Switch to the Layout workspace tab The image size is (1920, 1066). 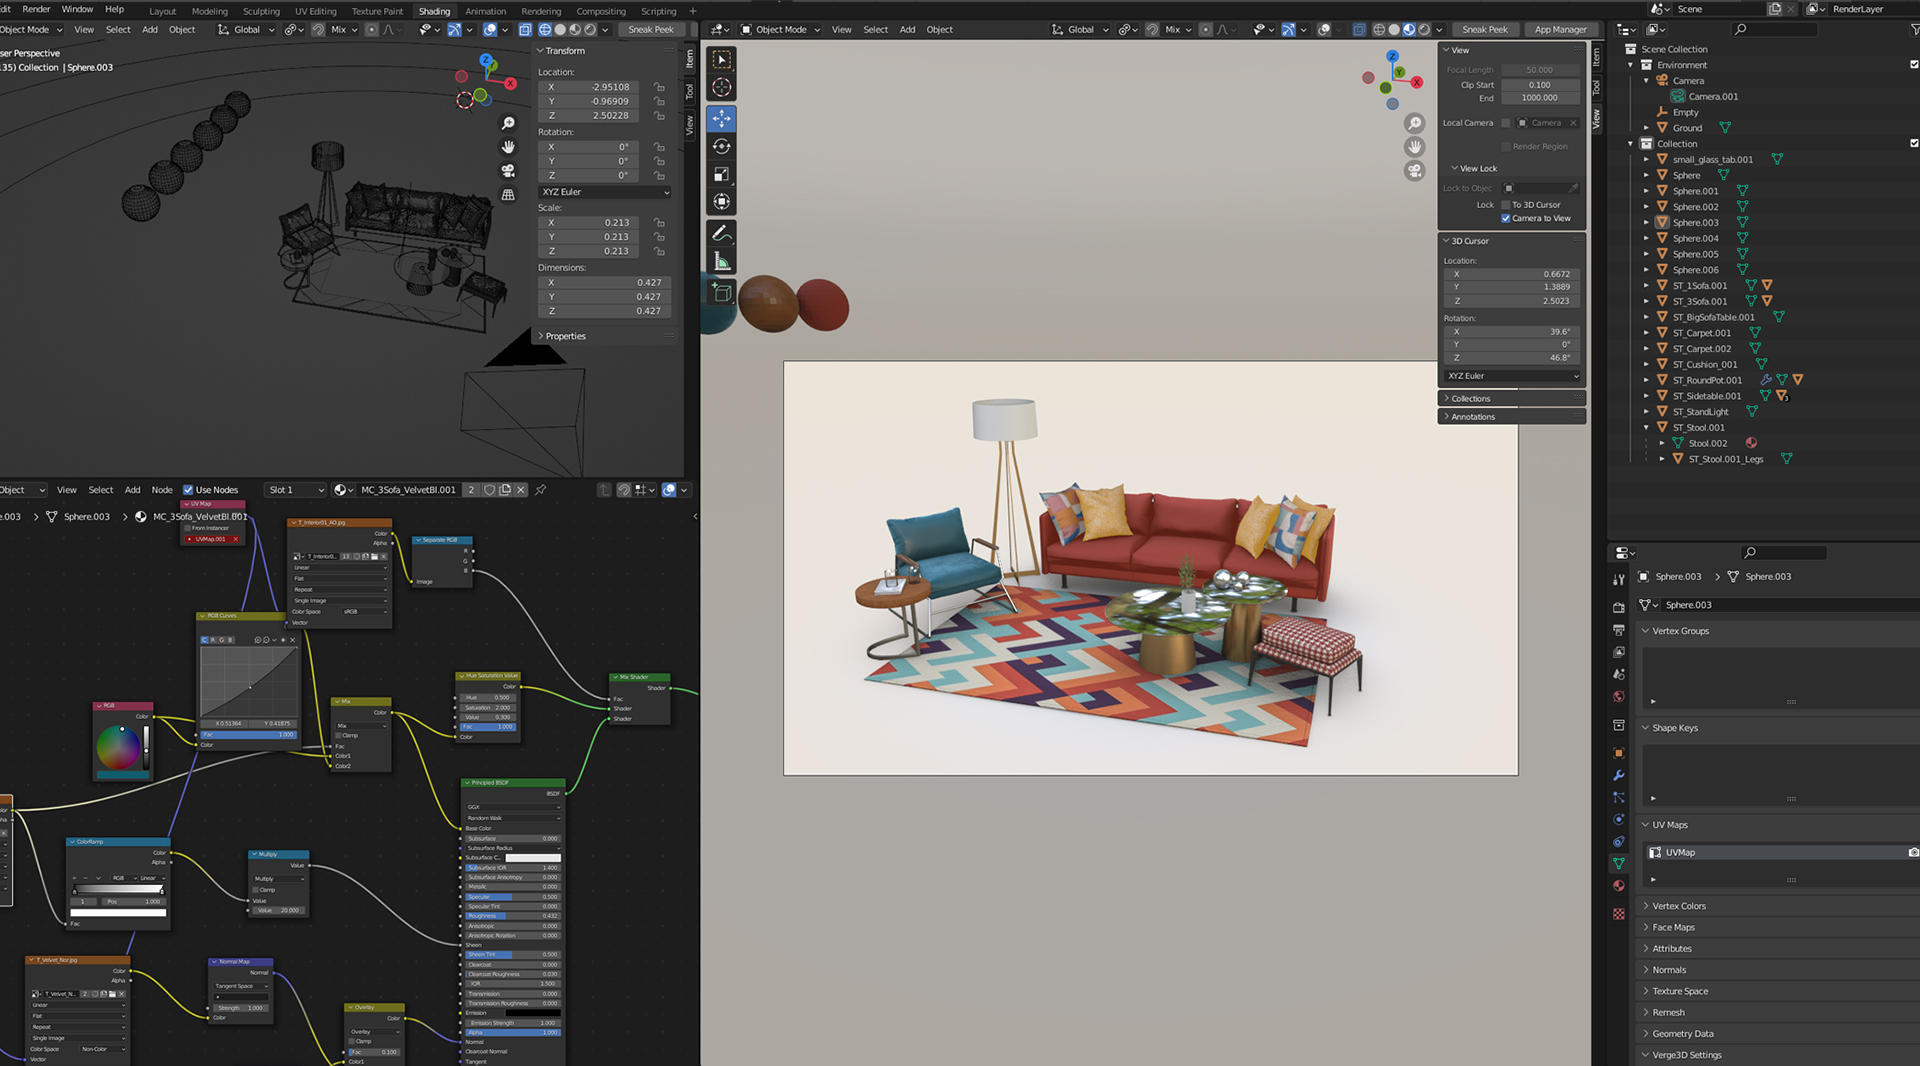tap(162, 11)
